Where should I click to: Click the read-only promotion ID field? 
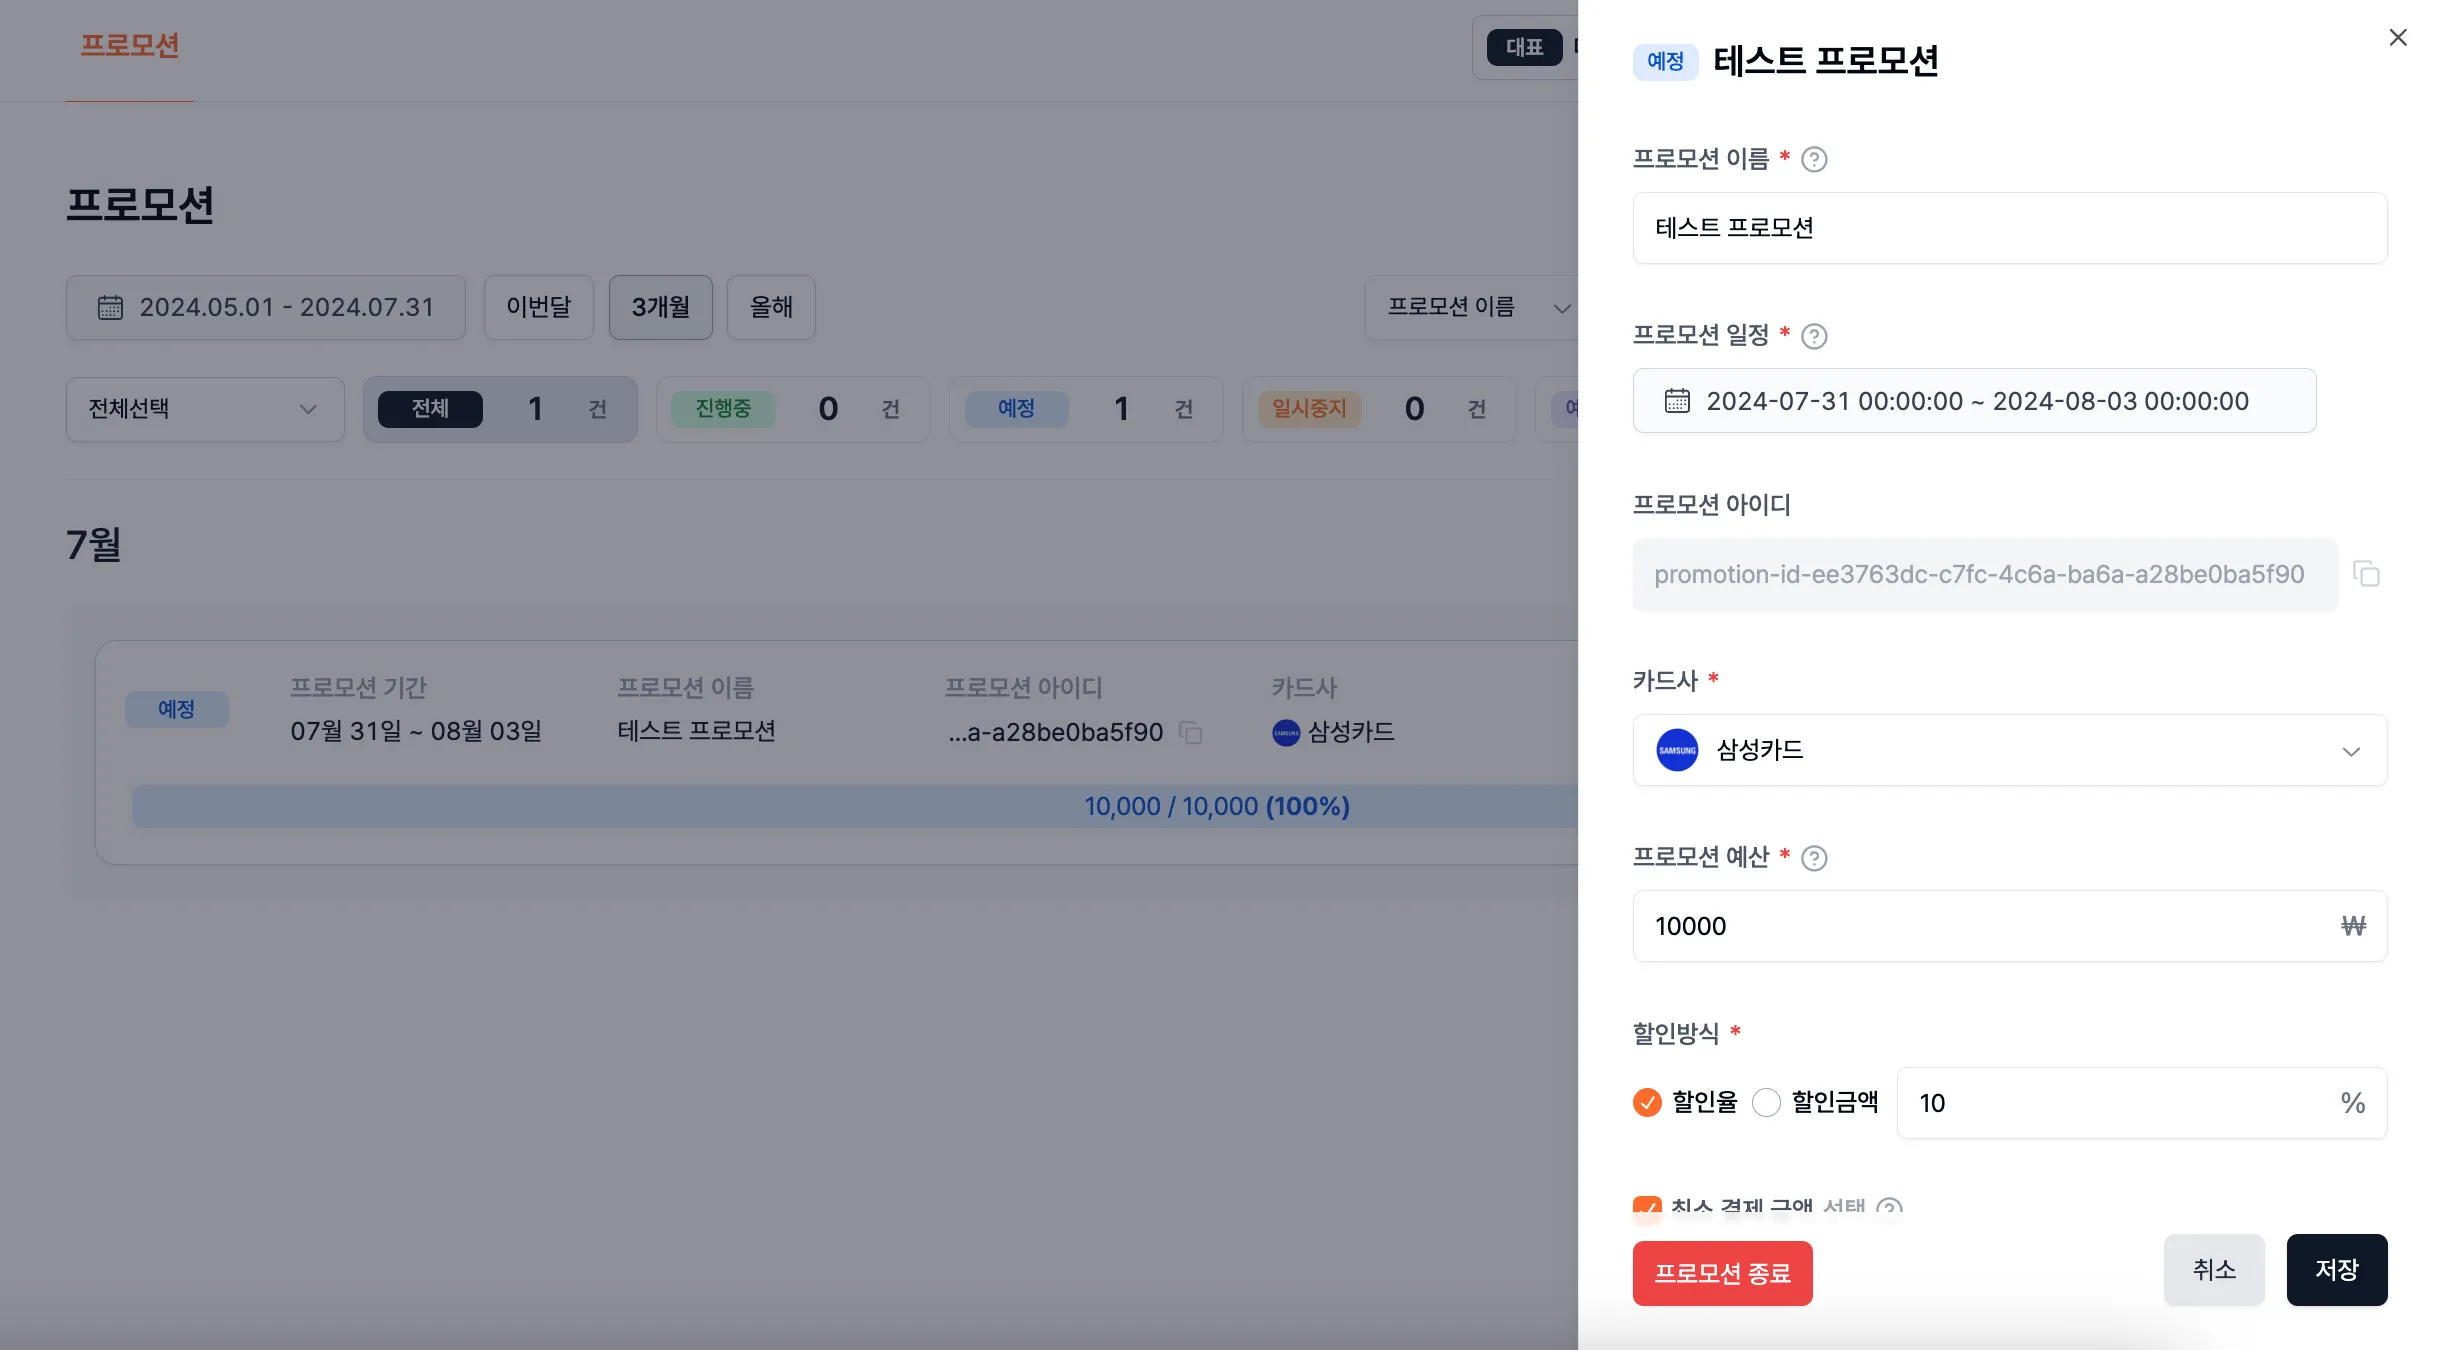pyautogui.click(x=1985, y=574)
